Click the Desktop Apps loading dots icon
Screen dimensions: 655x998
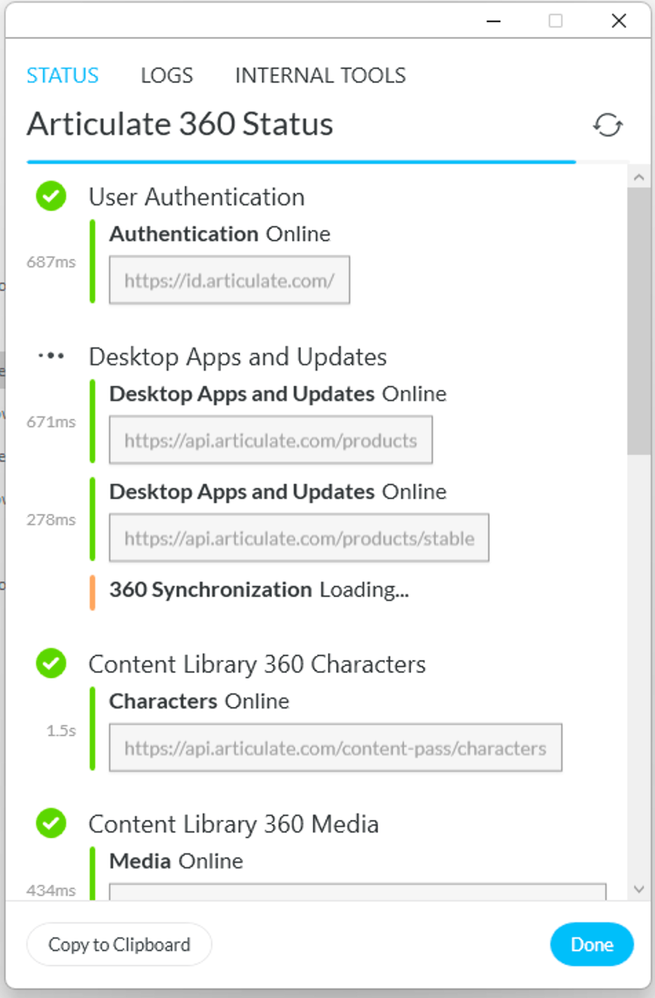(51, 356)
